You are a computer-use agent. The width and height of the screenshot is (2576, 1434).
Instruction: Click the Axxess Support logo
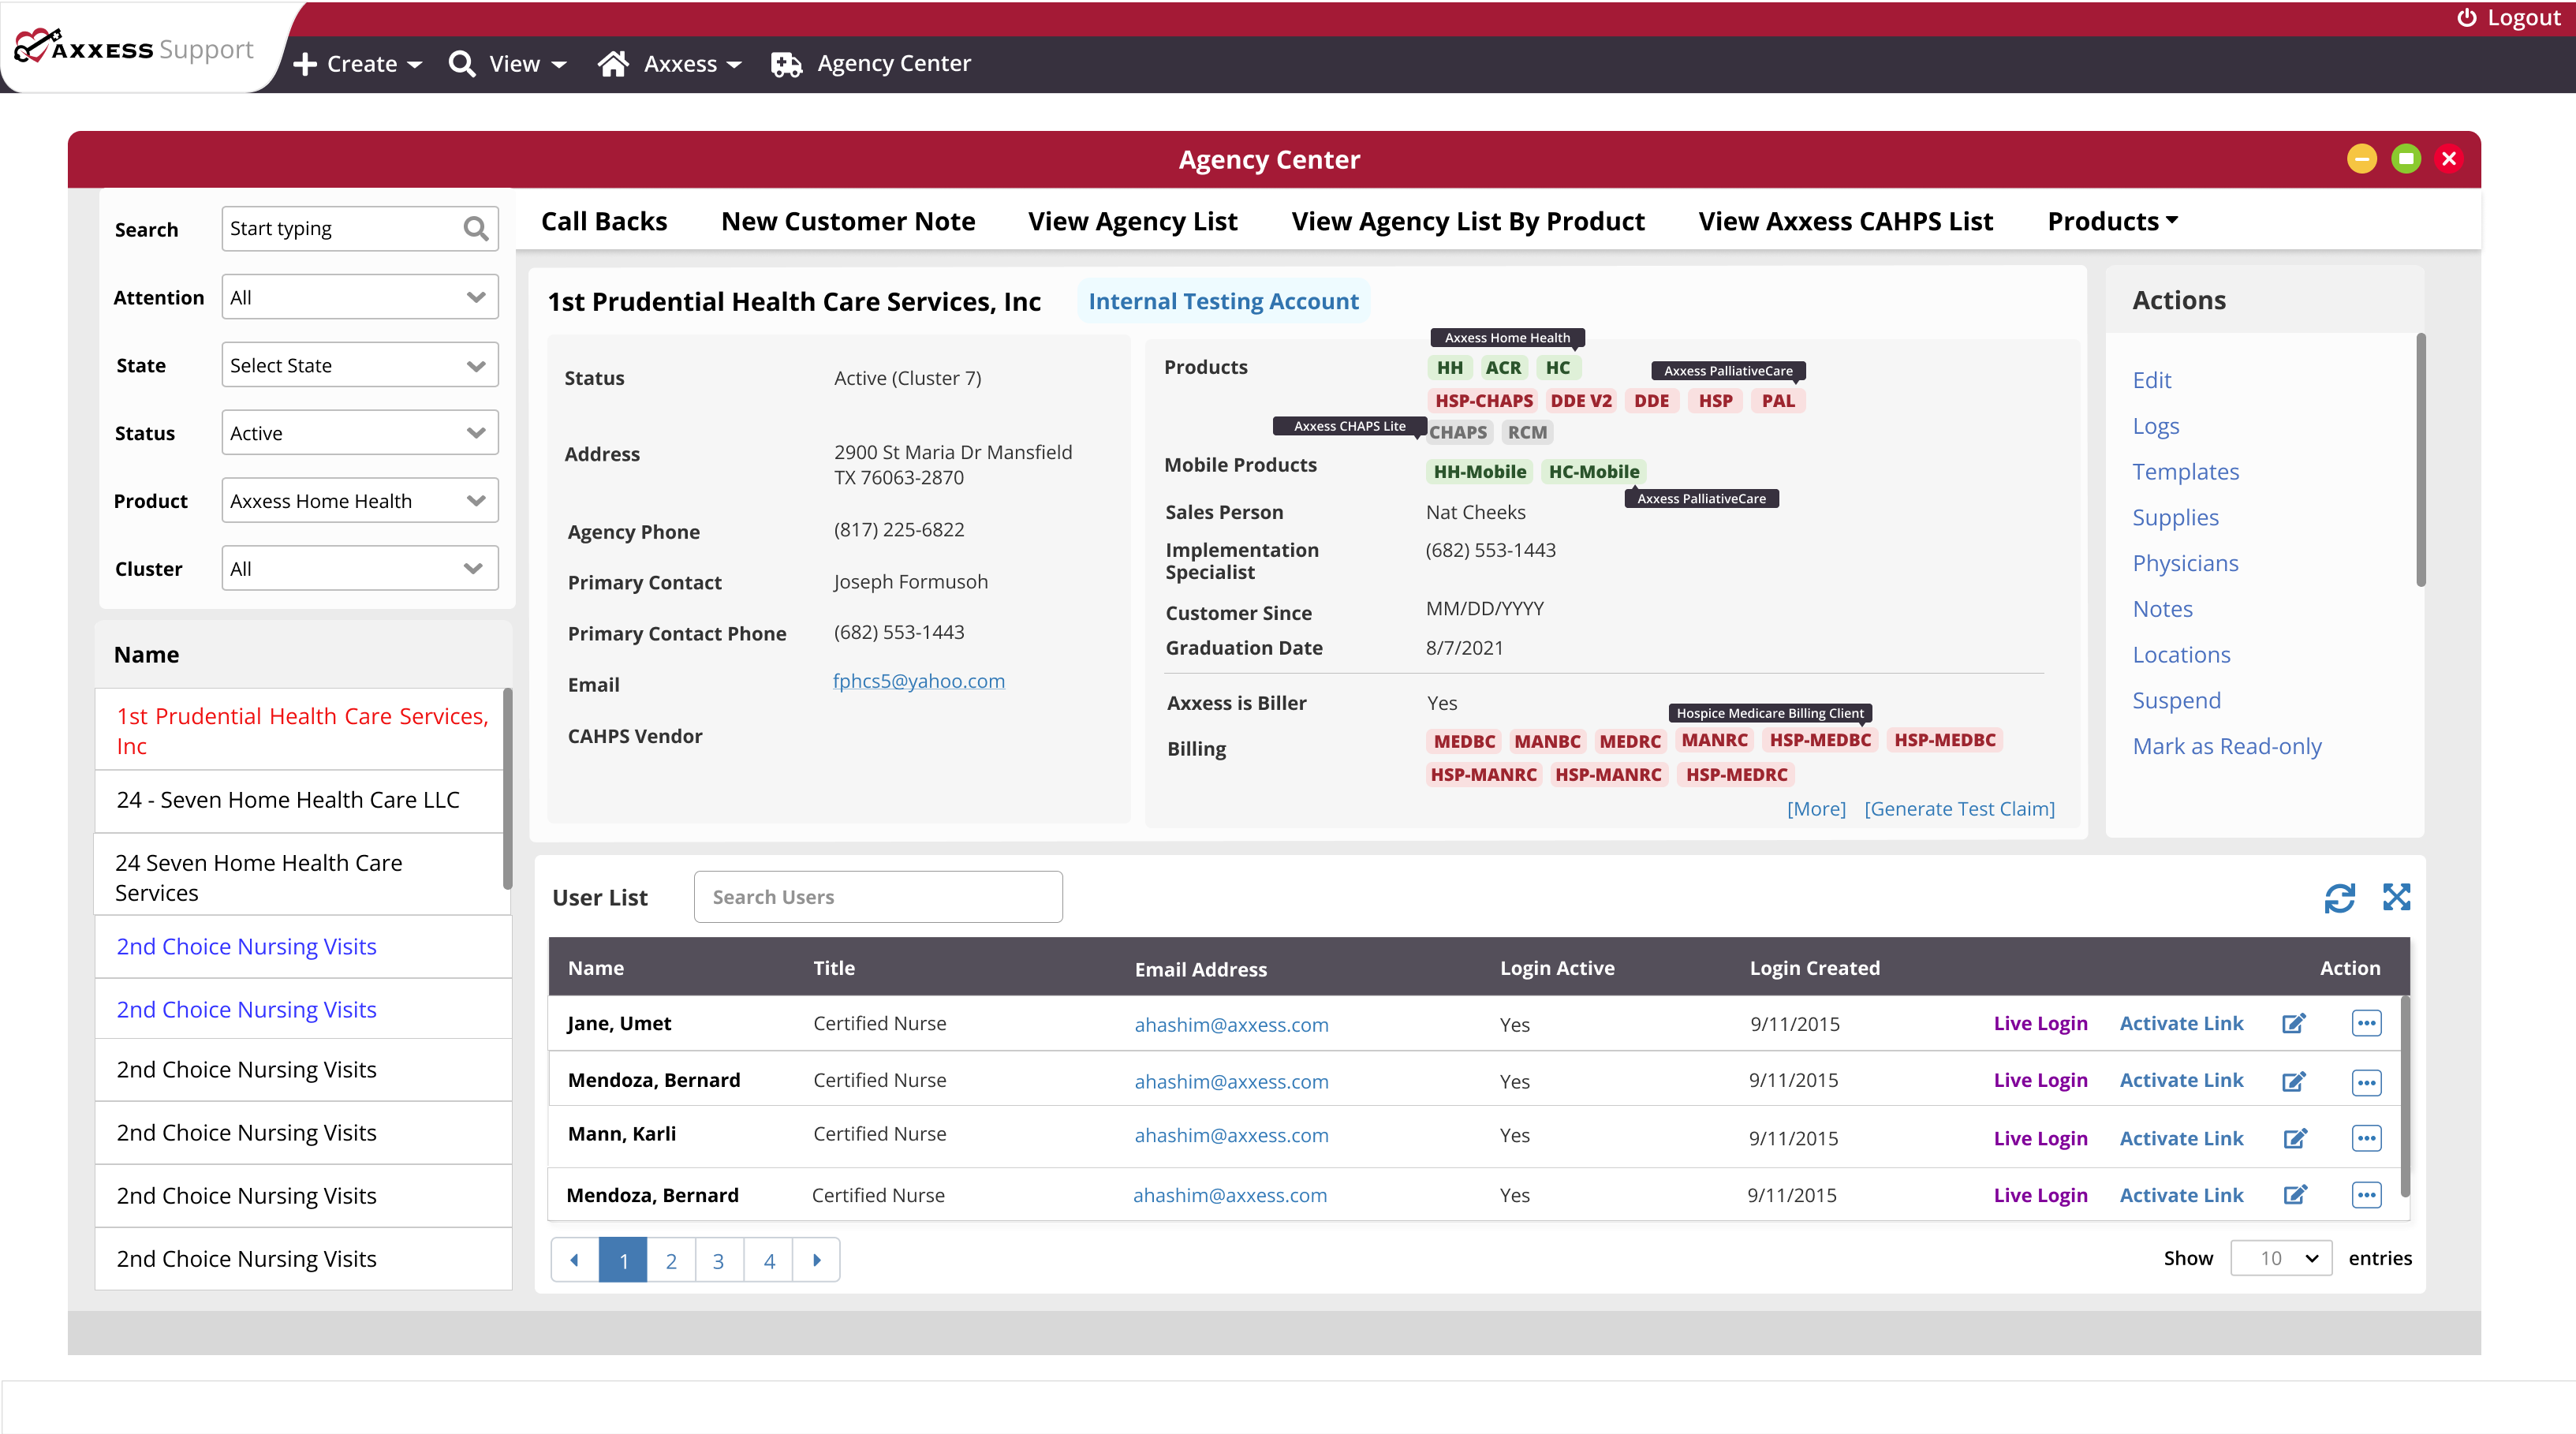click(x=134, y=48)
